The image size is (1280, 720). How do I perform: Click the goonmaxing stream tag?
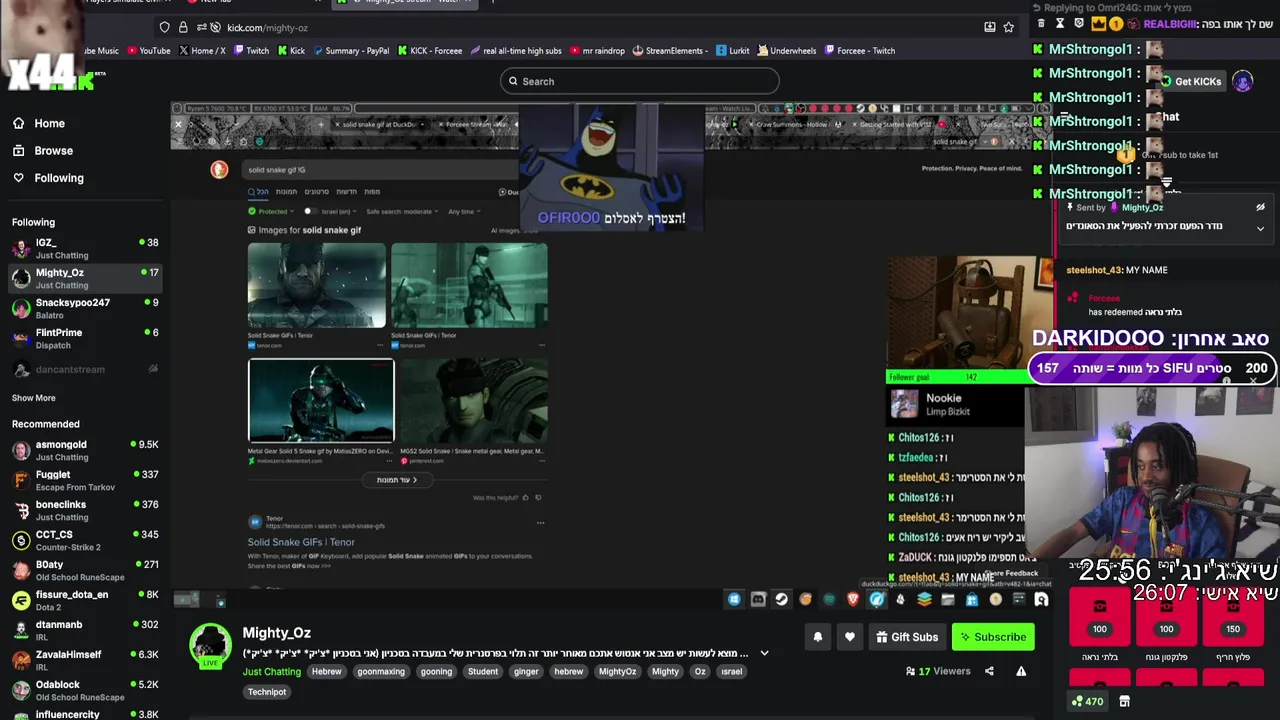click(381, 671)
